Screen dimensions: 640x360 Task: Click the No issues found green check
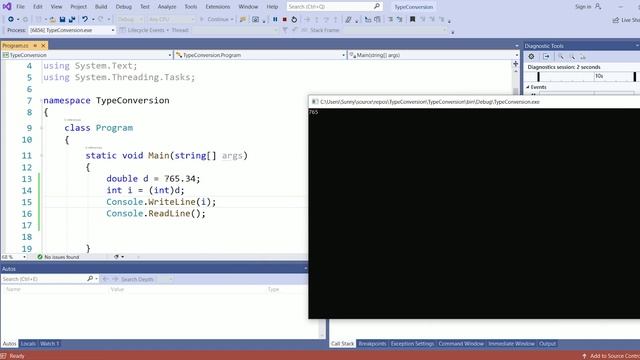40,257
